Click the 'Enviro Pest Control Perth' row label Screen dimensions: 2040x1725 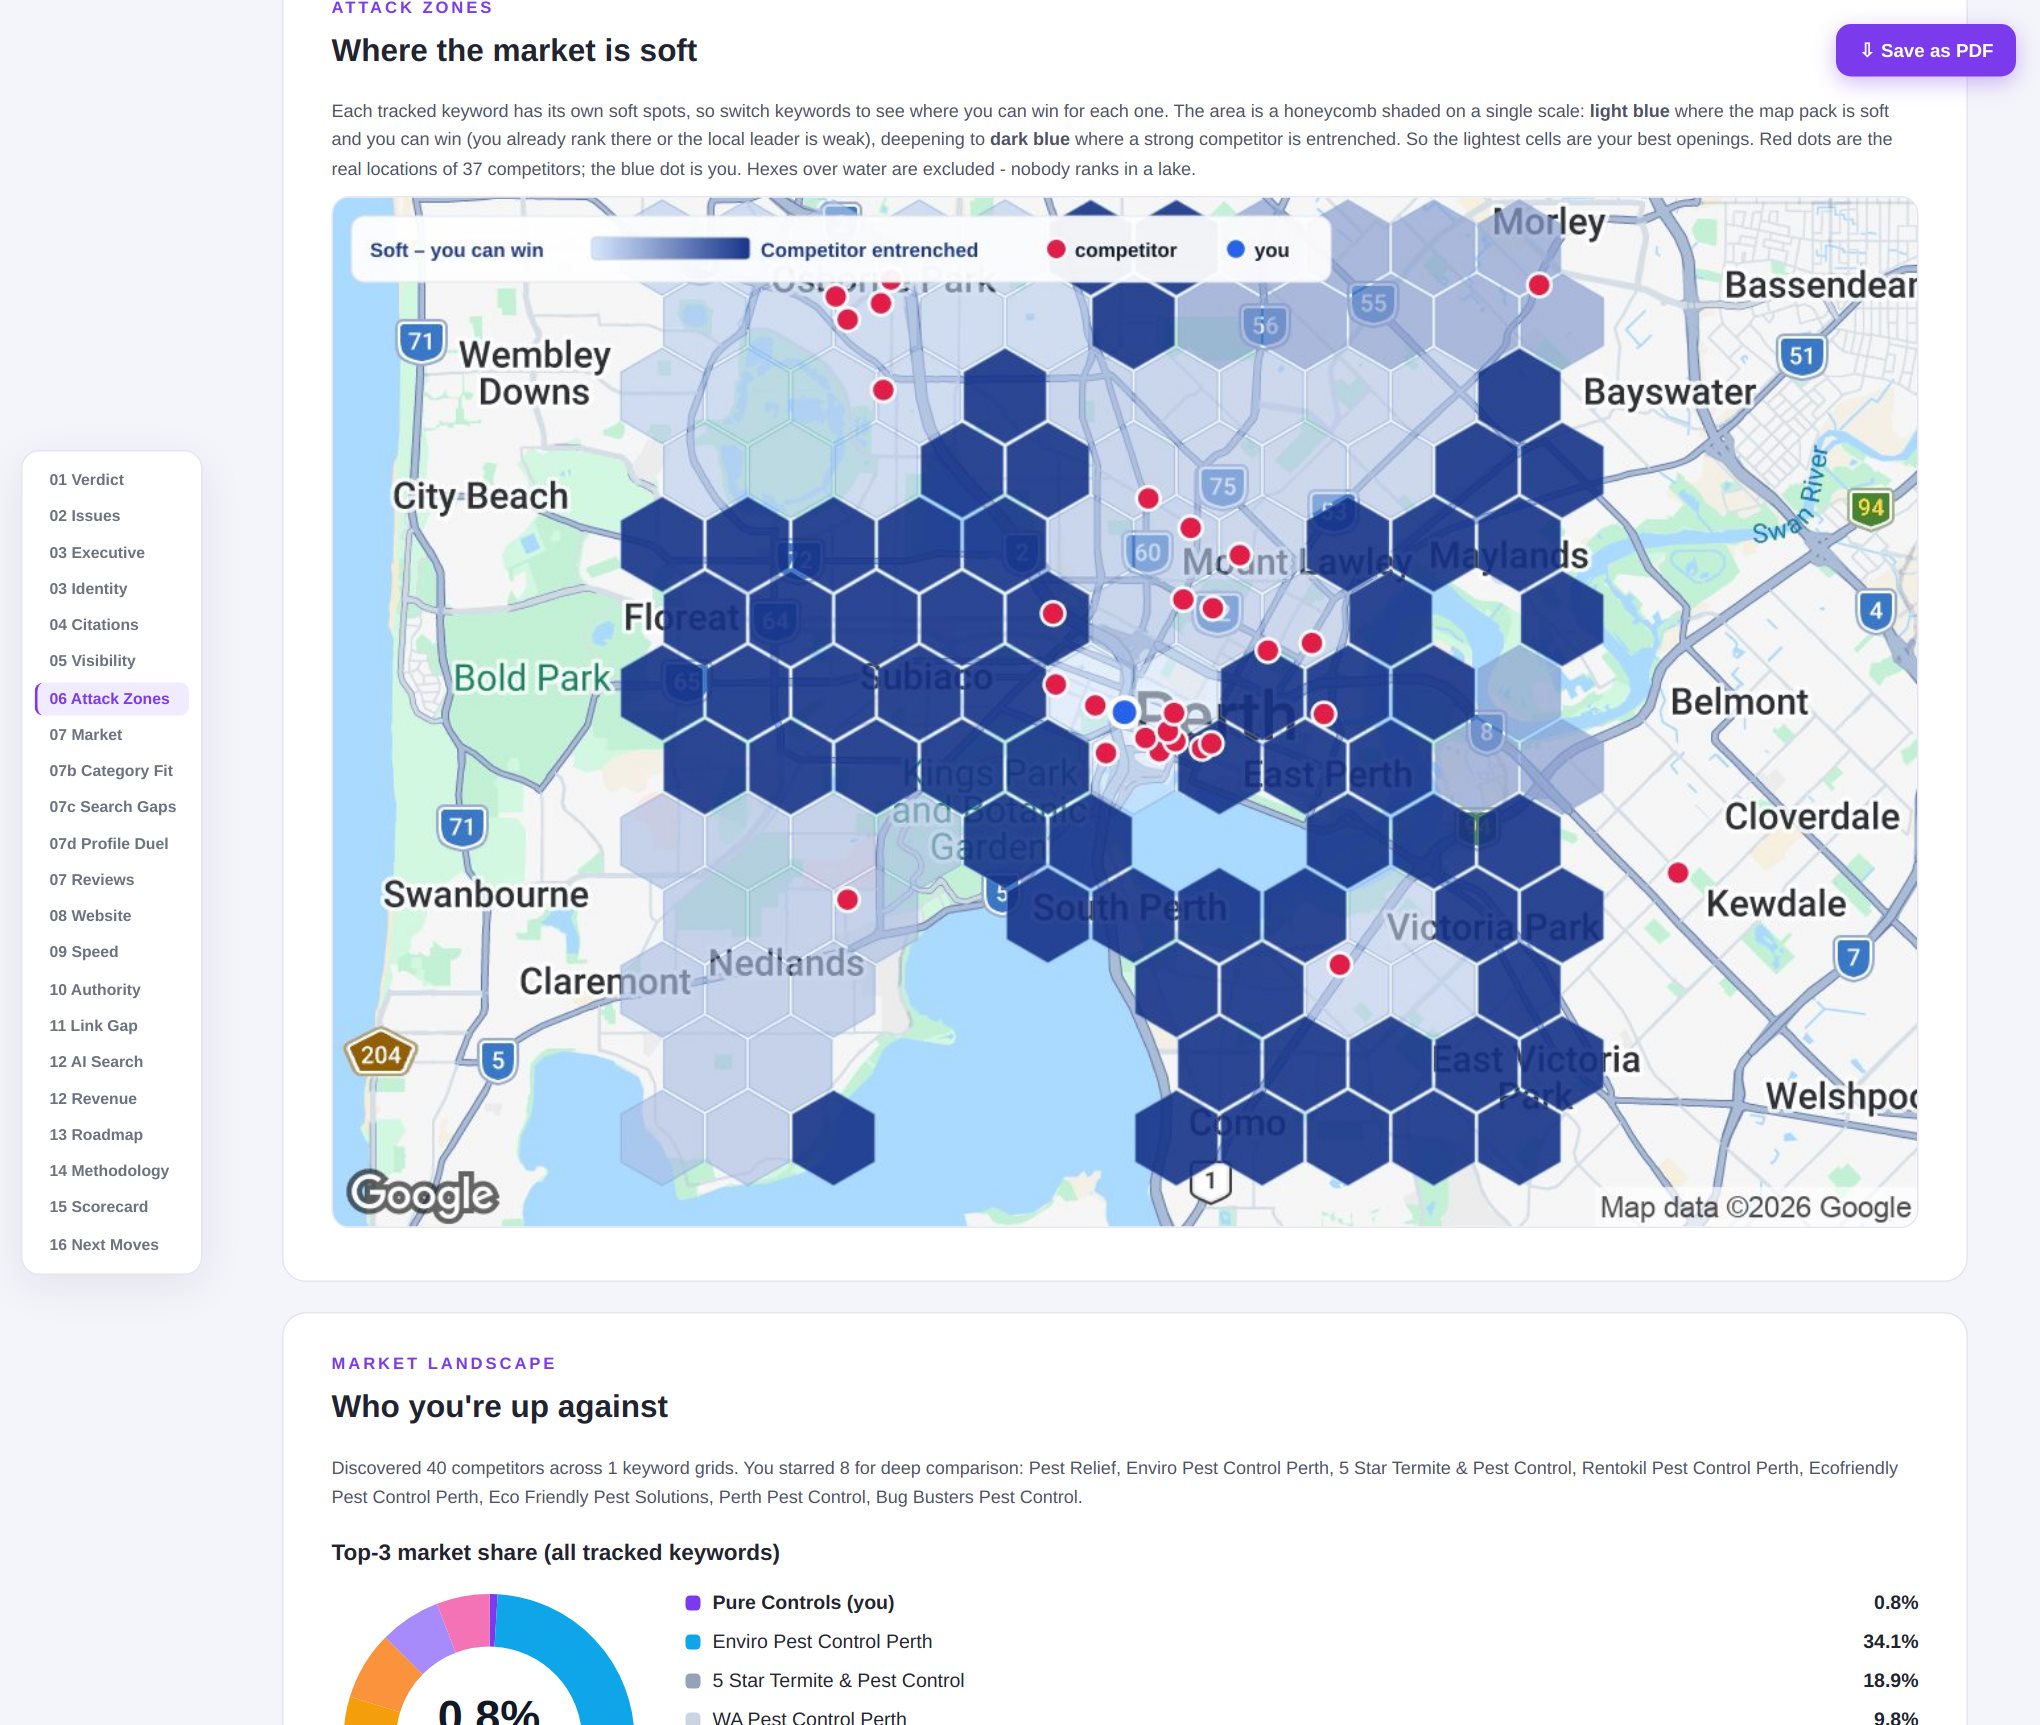[822, 1642]
